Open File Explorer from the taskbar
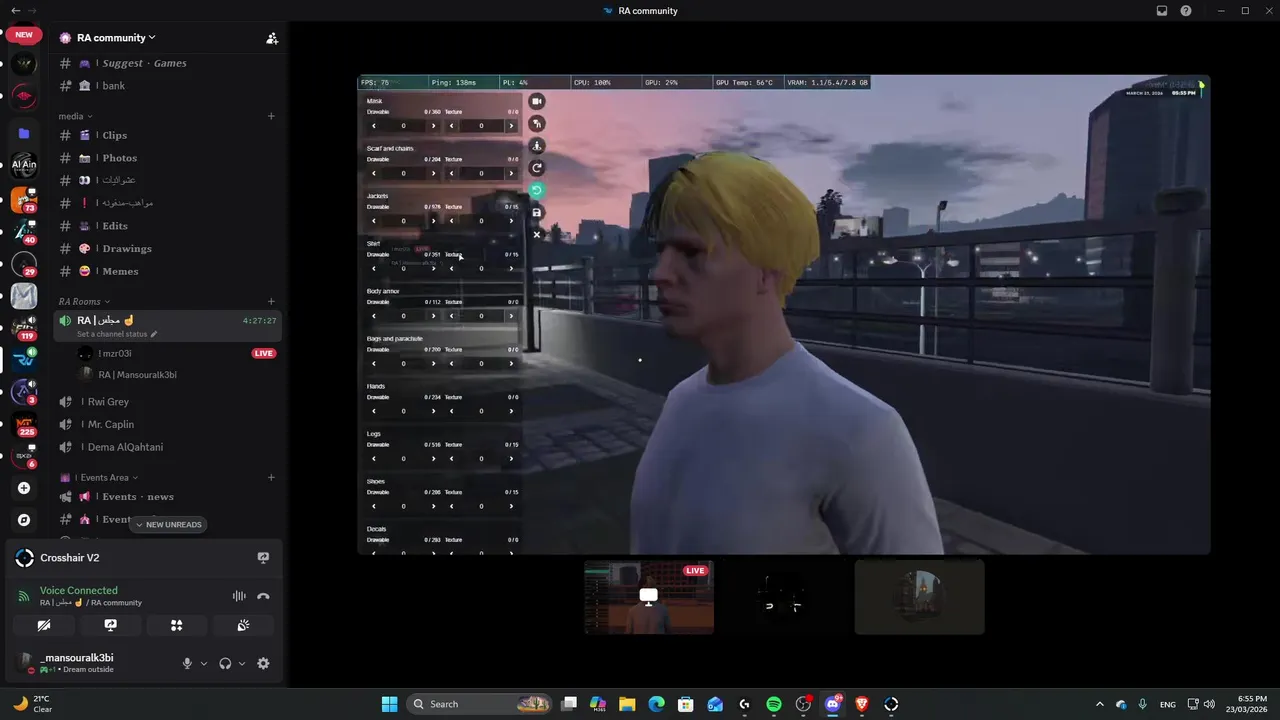The image size is (1280, 720). click(627, 704)
